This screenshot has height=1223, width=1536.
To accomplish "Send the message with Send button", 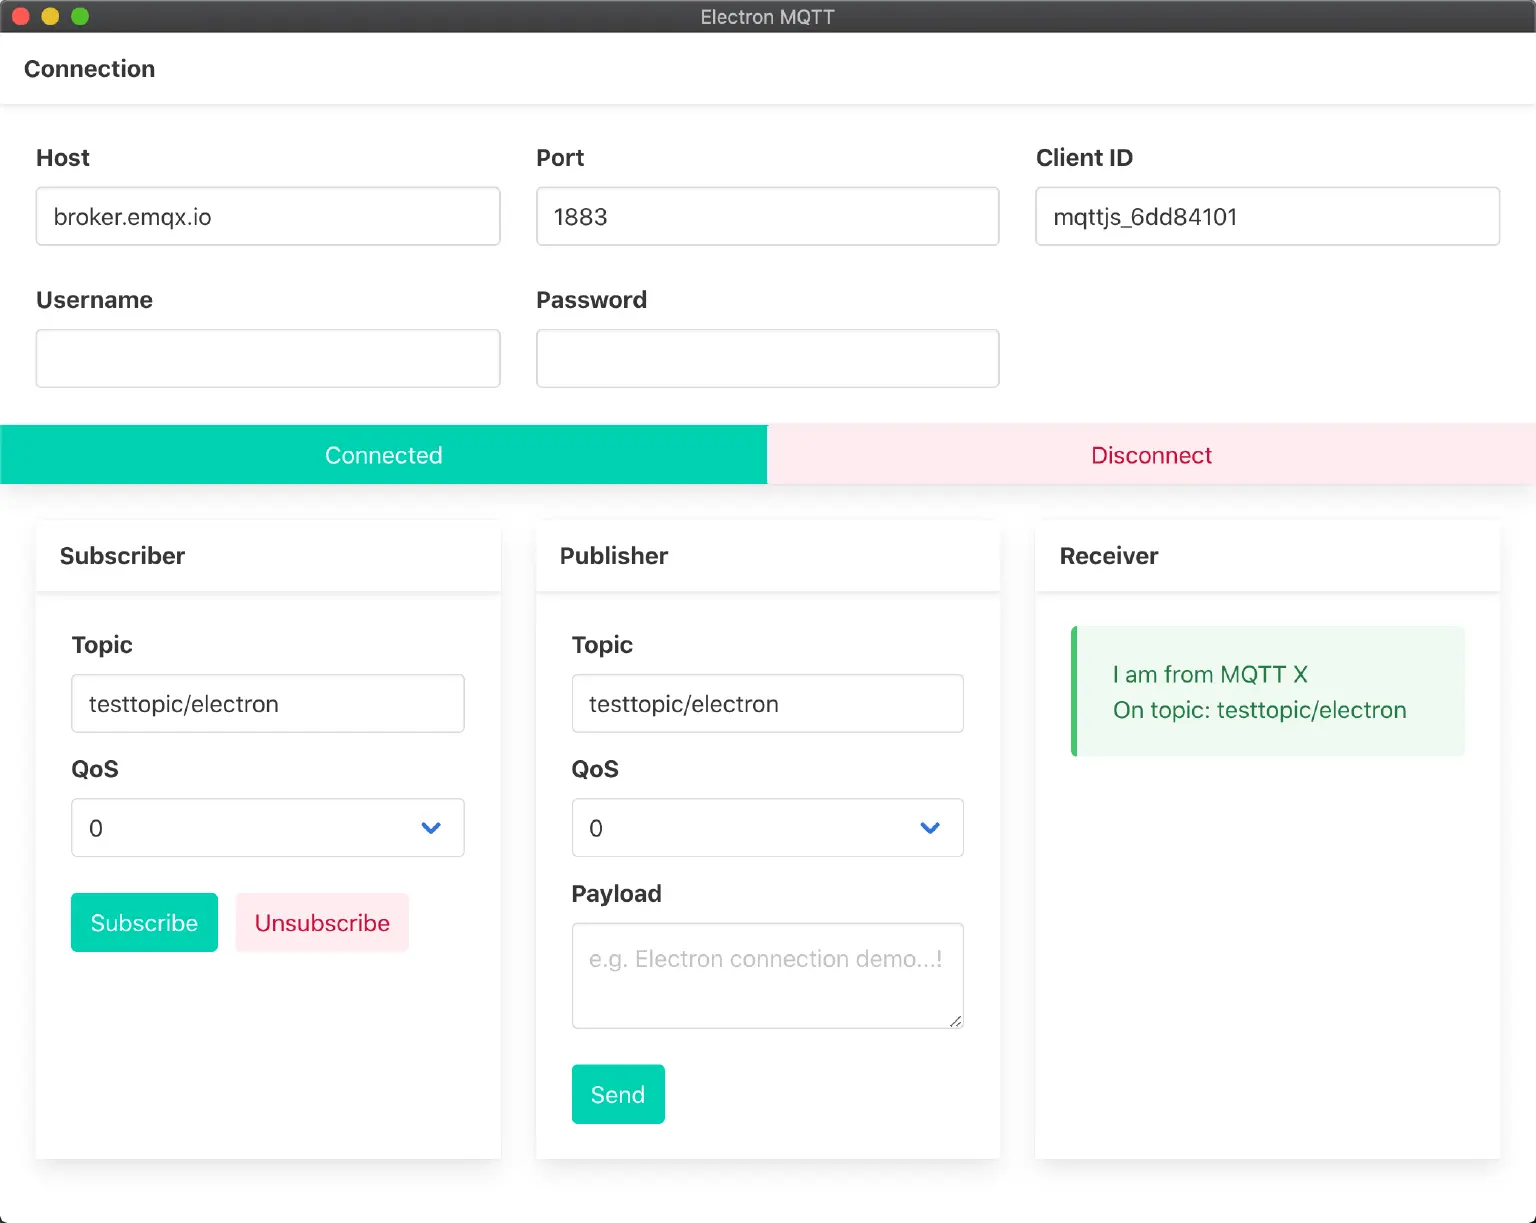I will point(618,1094).
